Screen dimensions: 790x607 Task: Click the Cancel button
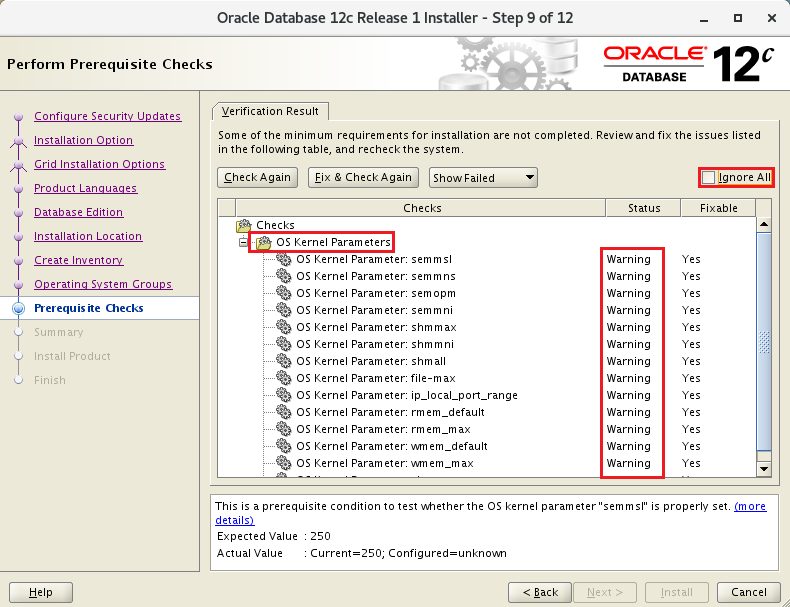coord(749,592)
